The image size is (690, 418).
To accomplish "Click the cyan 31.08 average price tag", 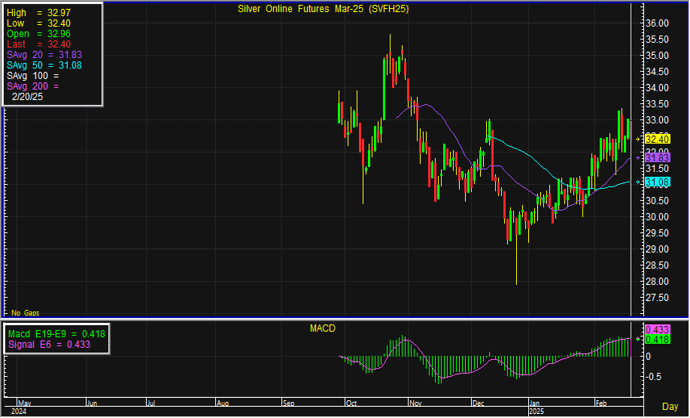I will pyautogui.click(x=657, y=182).
